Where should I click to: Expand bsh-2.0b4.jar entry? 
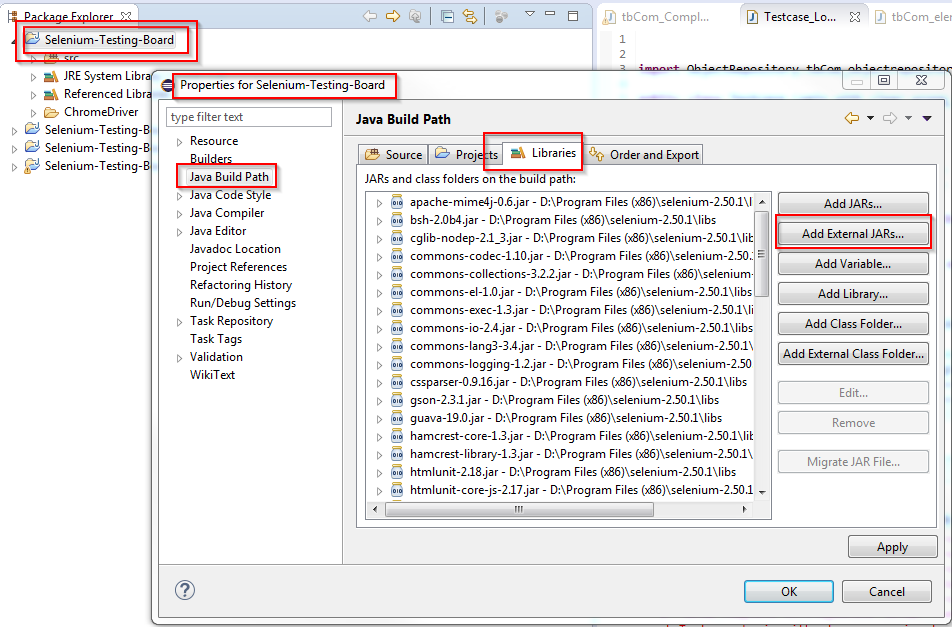[x=379, y=221]
